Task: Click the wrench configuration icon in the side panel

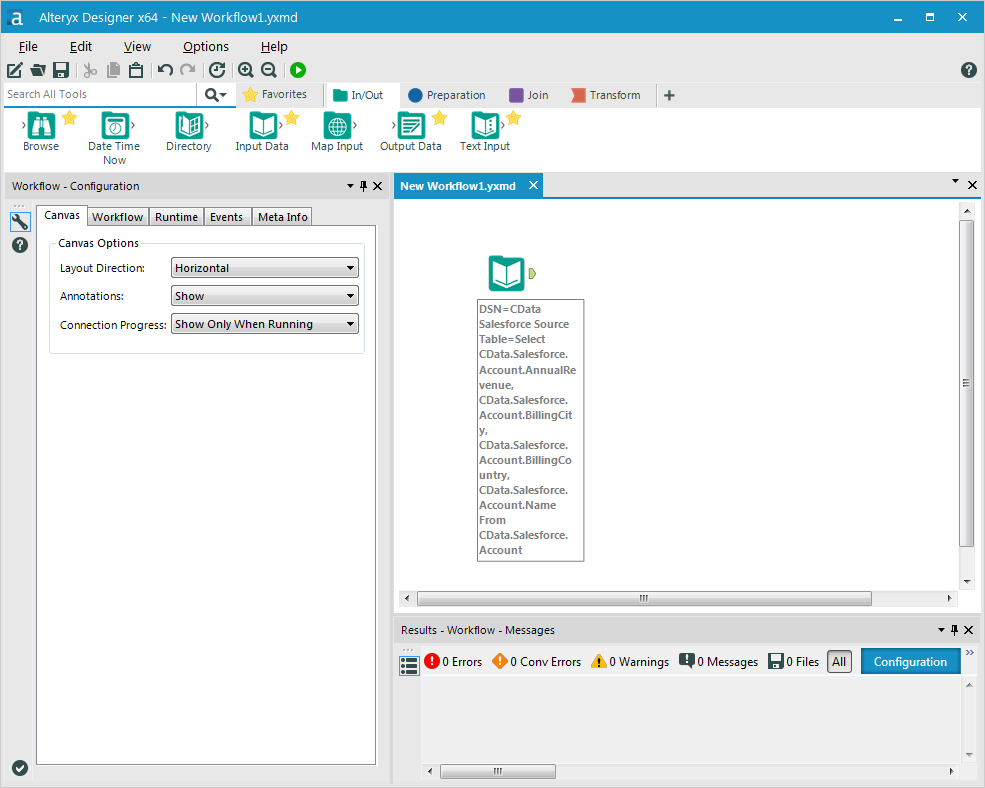Action: [20, 221]
